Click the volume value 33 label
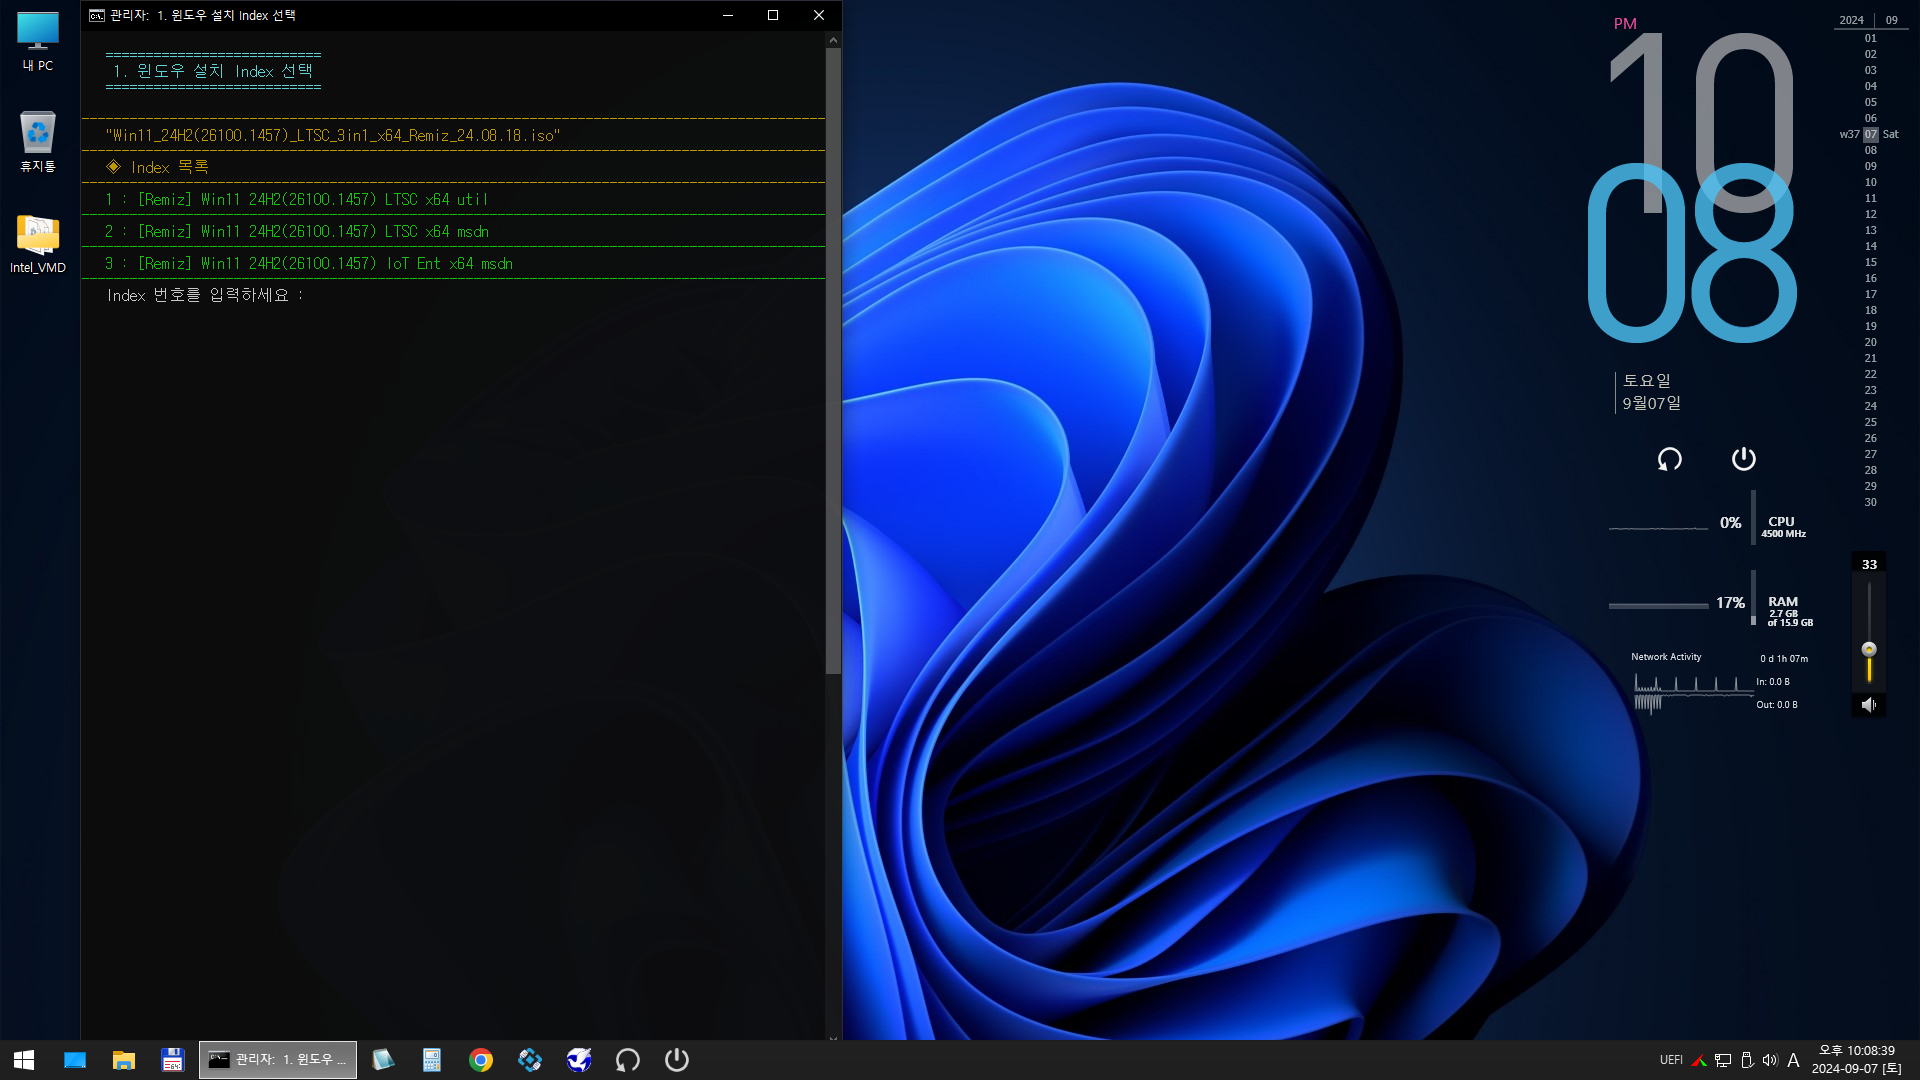This screenshot has width=1920, height=1080. click(1869, 565)
